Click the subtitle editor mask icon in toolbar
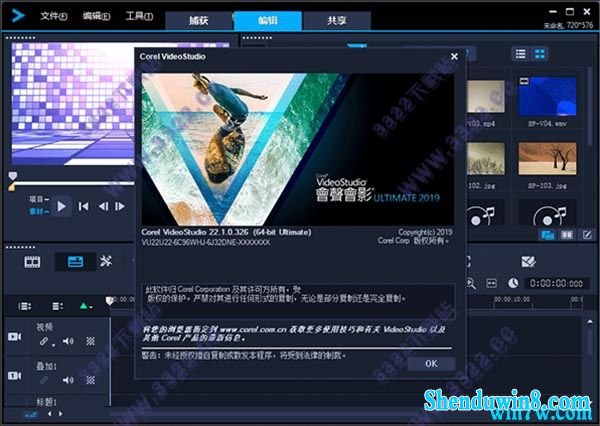This screenshot has height=426, width=600. pyautogui.click(x=528, y=262)
